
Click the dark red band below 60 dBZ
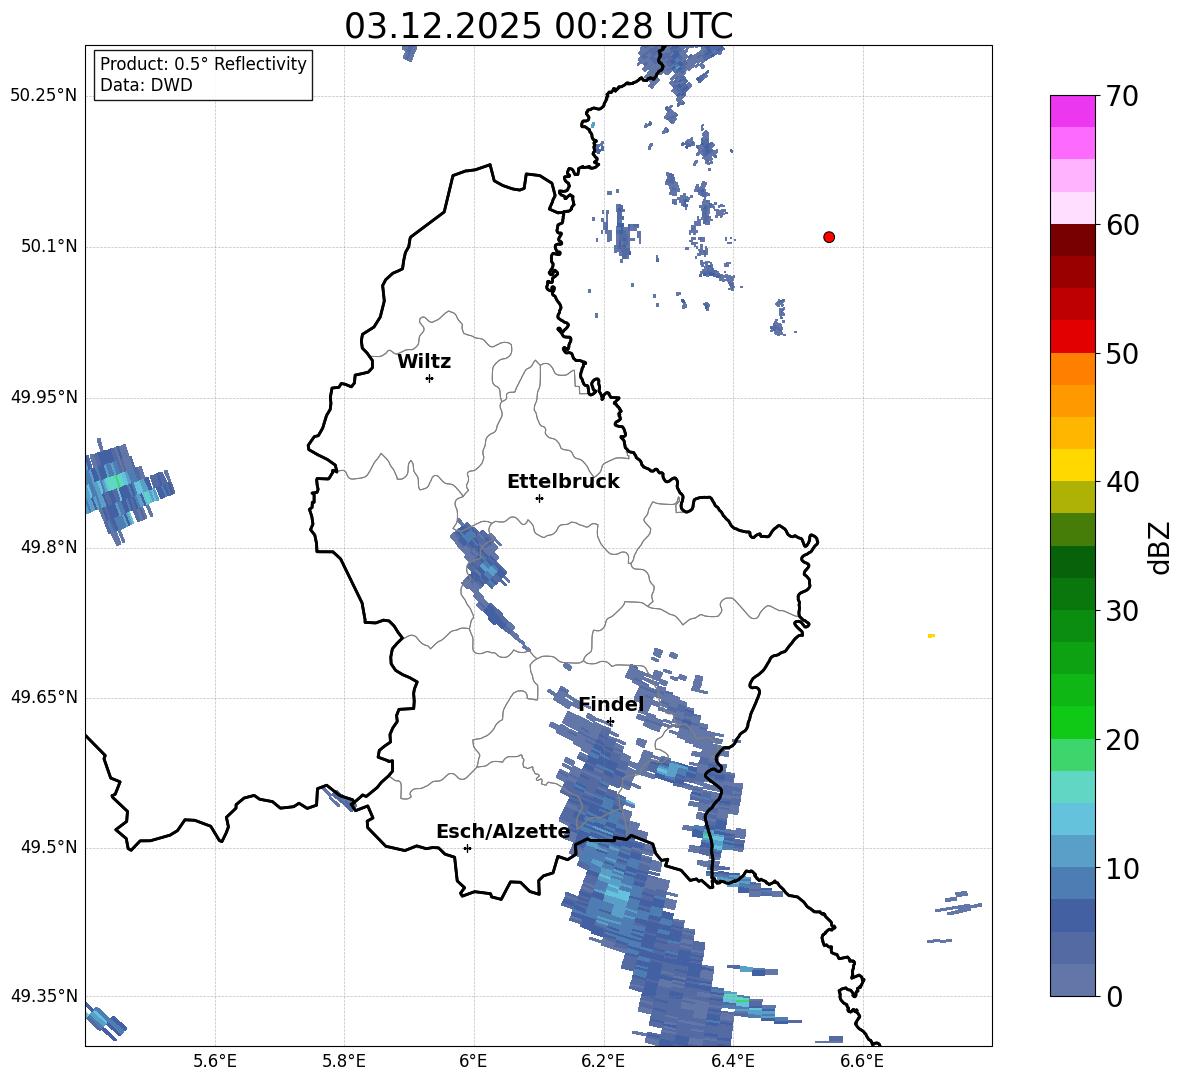1073,240
